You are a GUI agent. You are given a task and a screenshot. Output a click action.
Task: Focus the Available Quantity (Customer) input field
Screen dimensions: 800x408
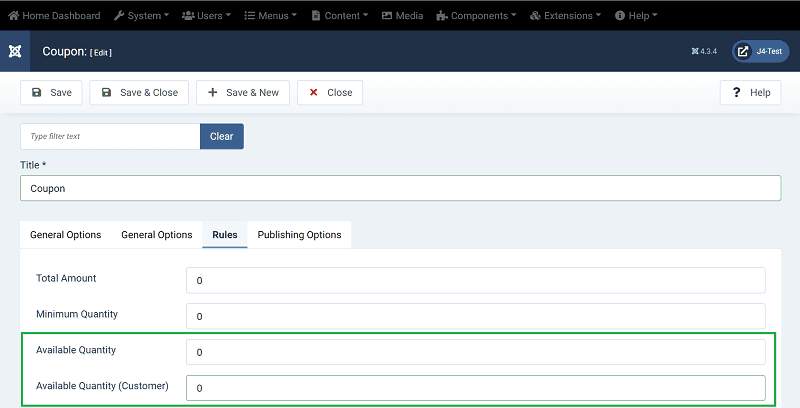(x=475, y=387)
